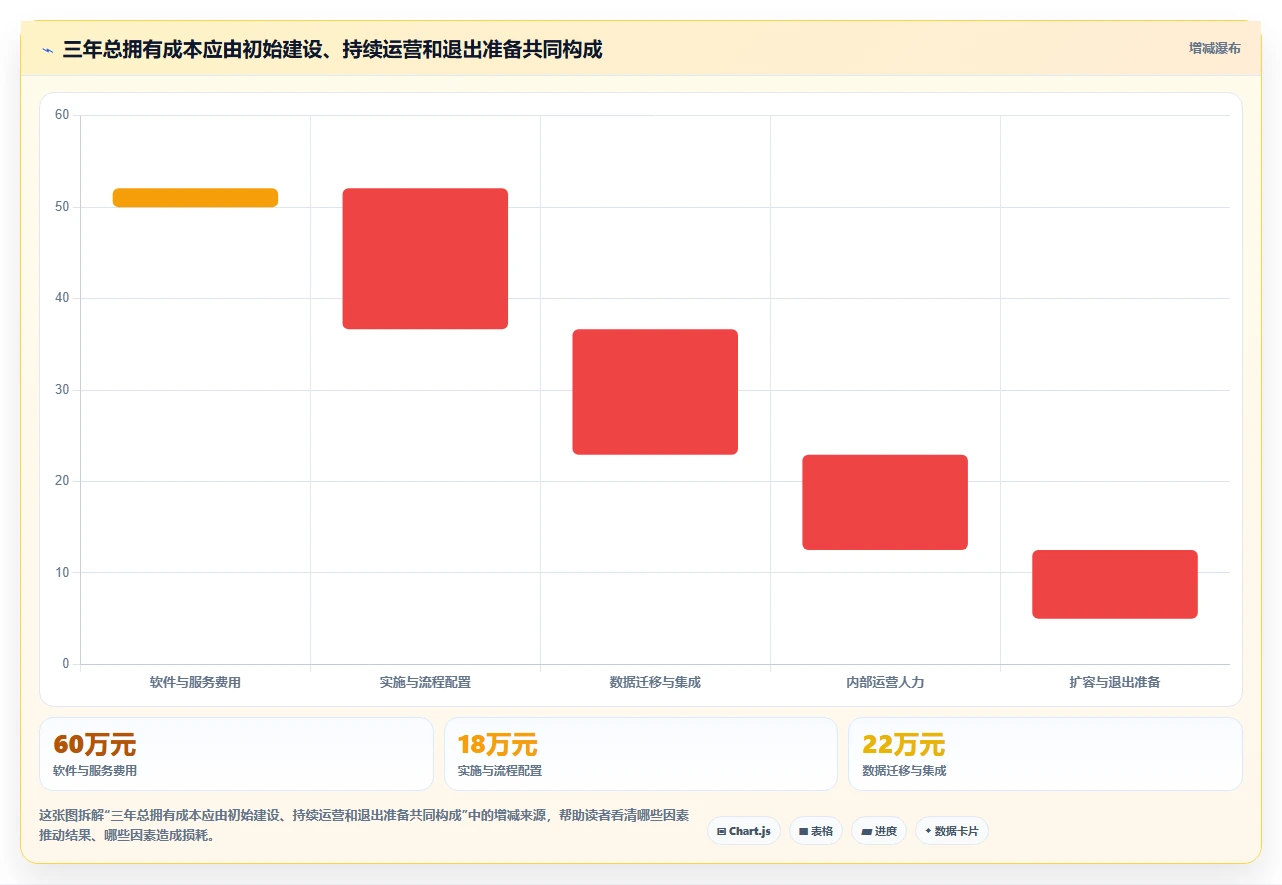Click the y-axis value 40
This screenshot has height=885, width=1282.
(62, 298)
